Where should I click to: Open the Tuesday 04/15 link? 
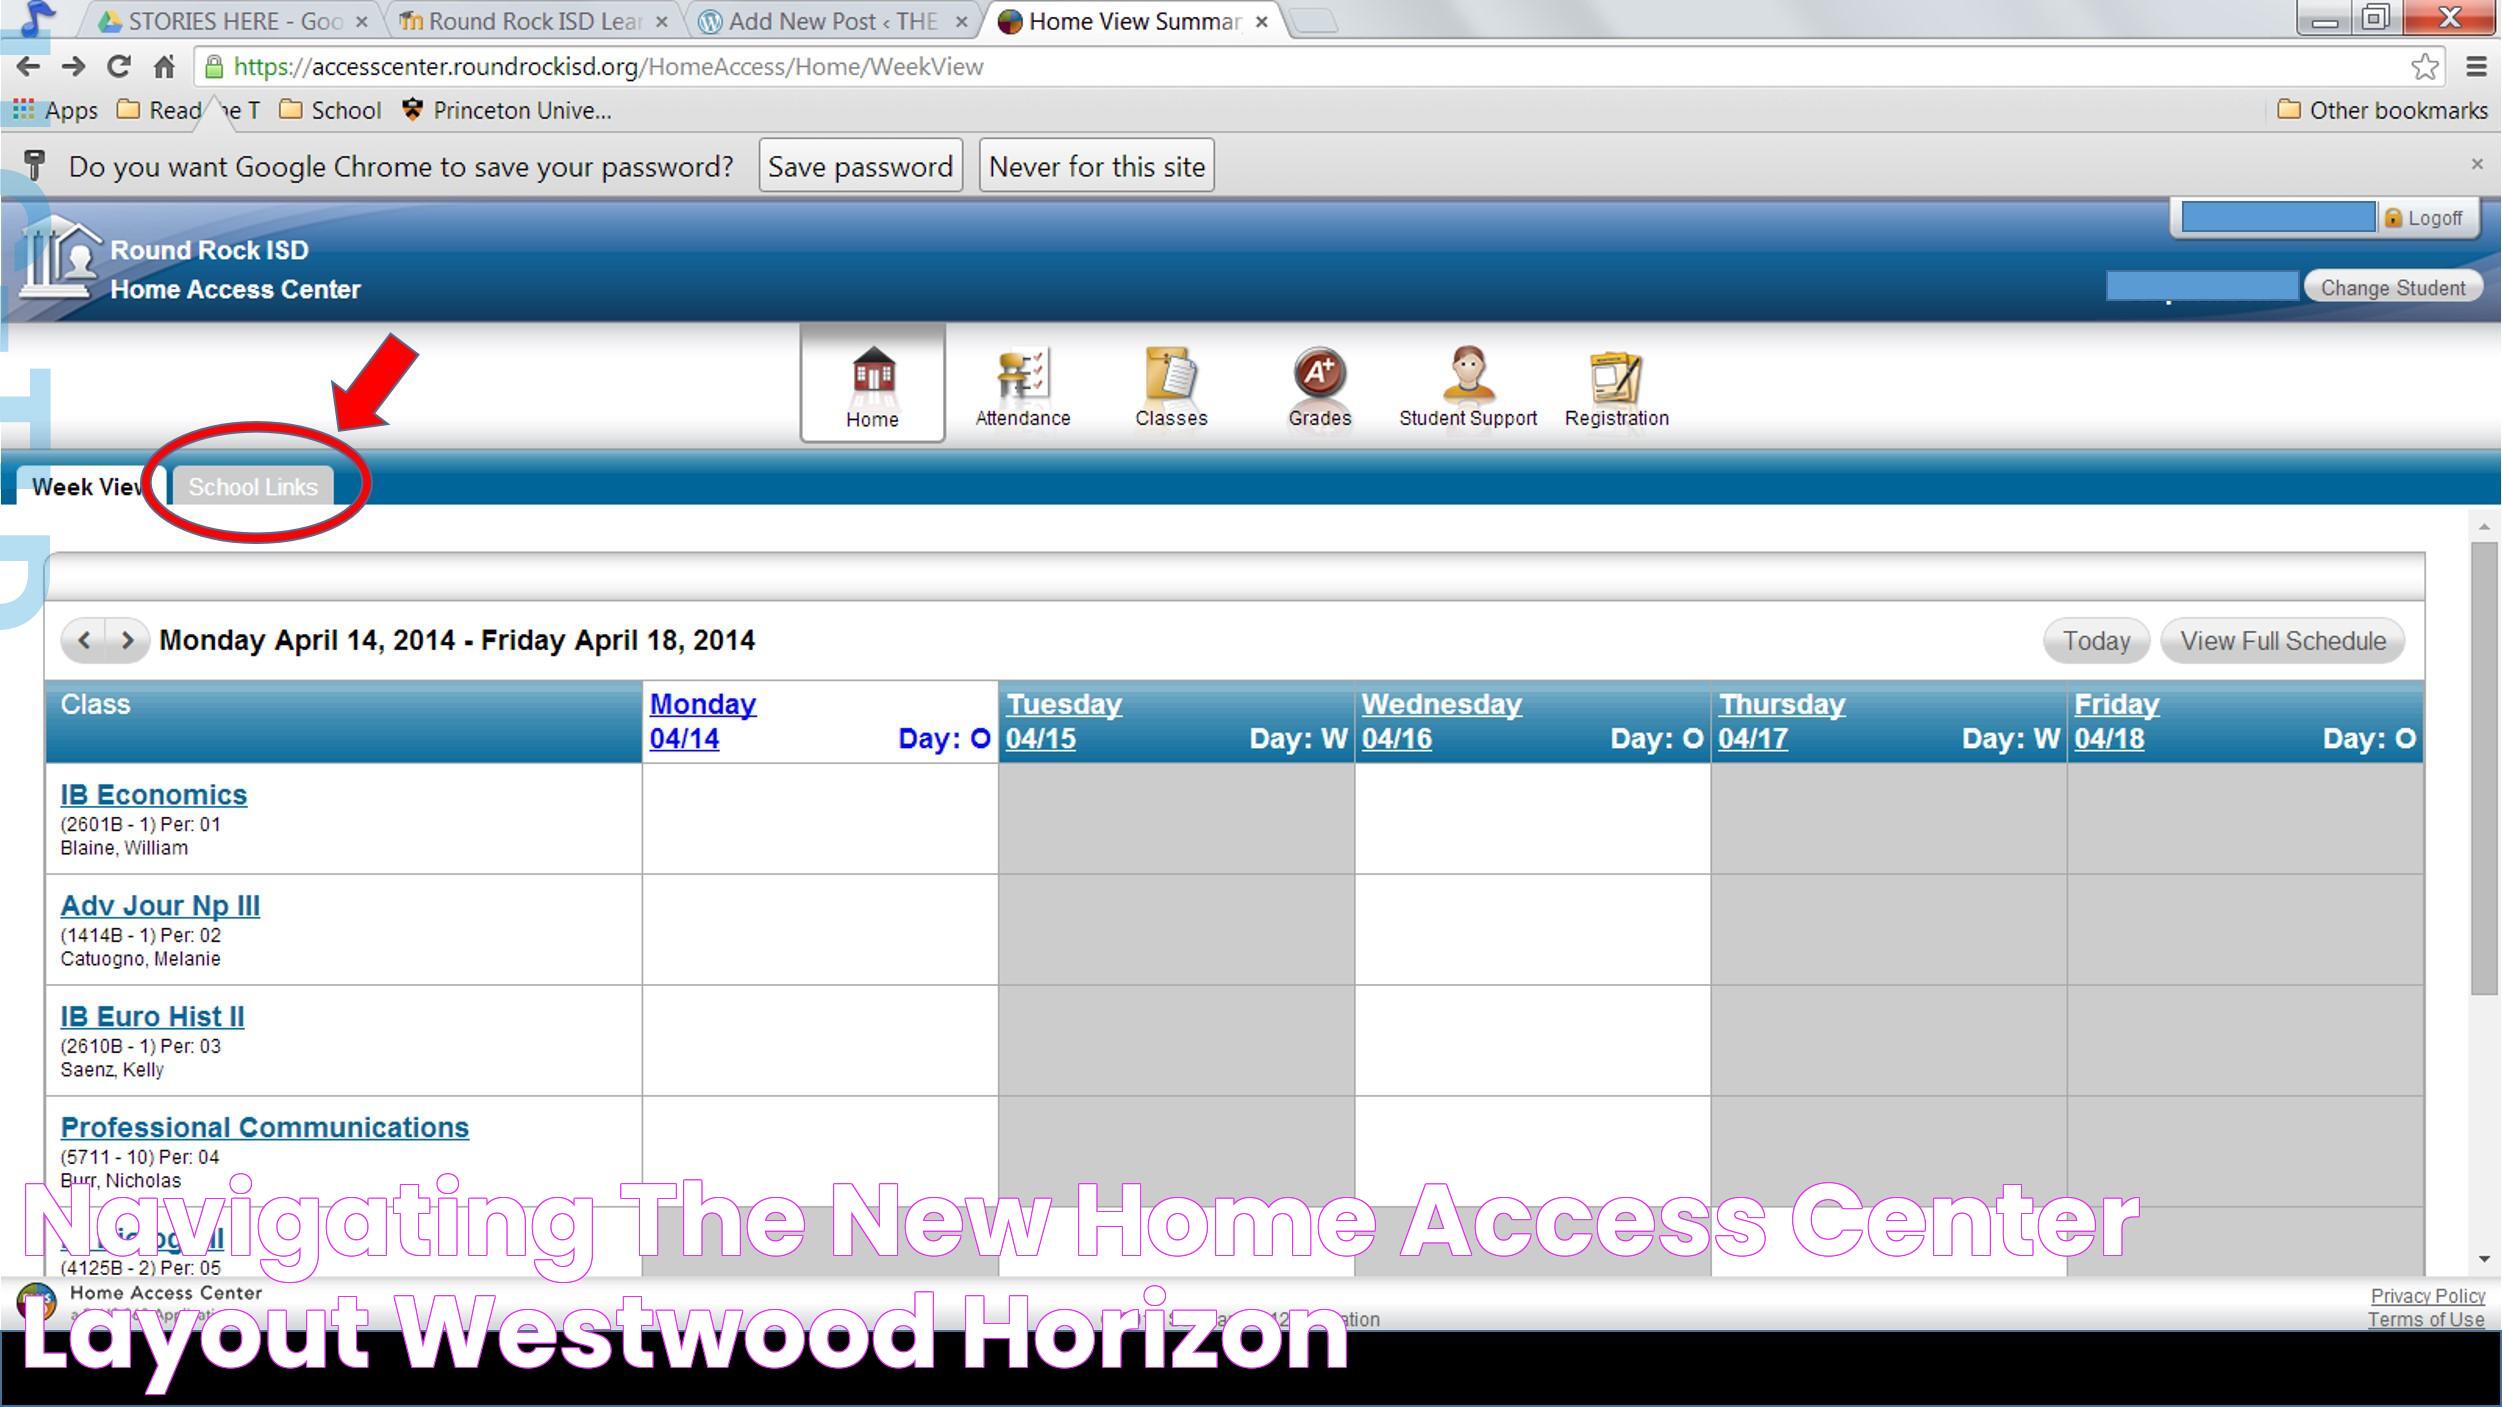tap(1064, 721)
